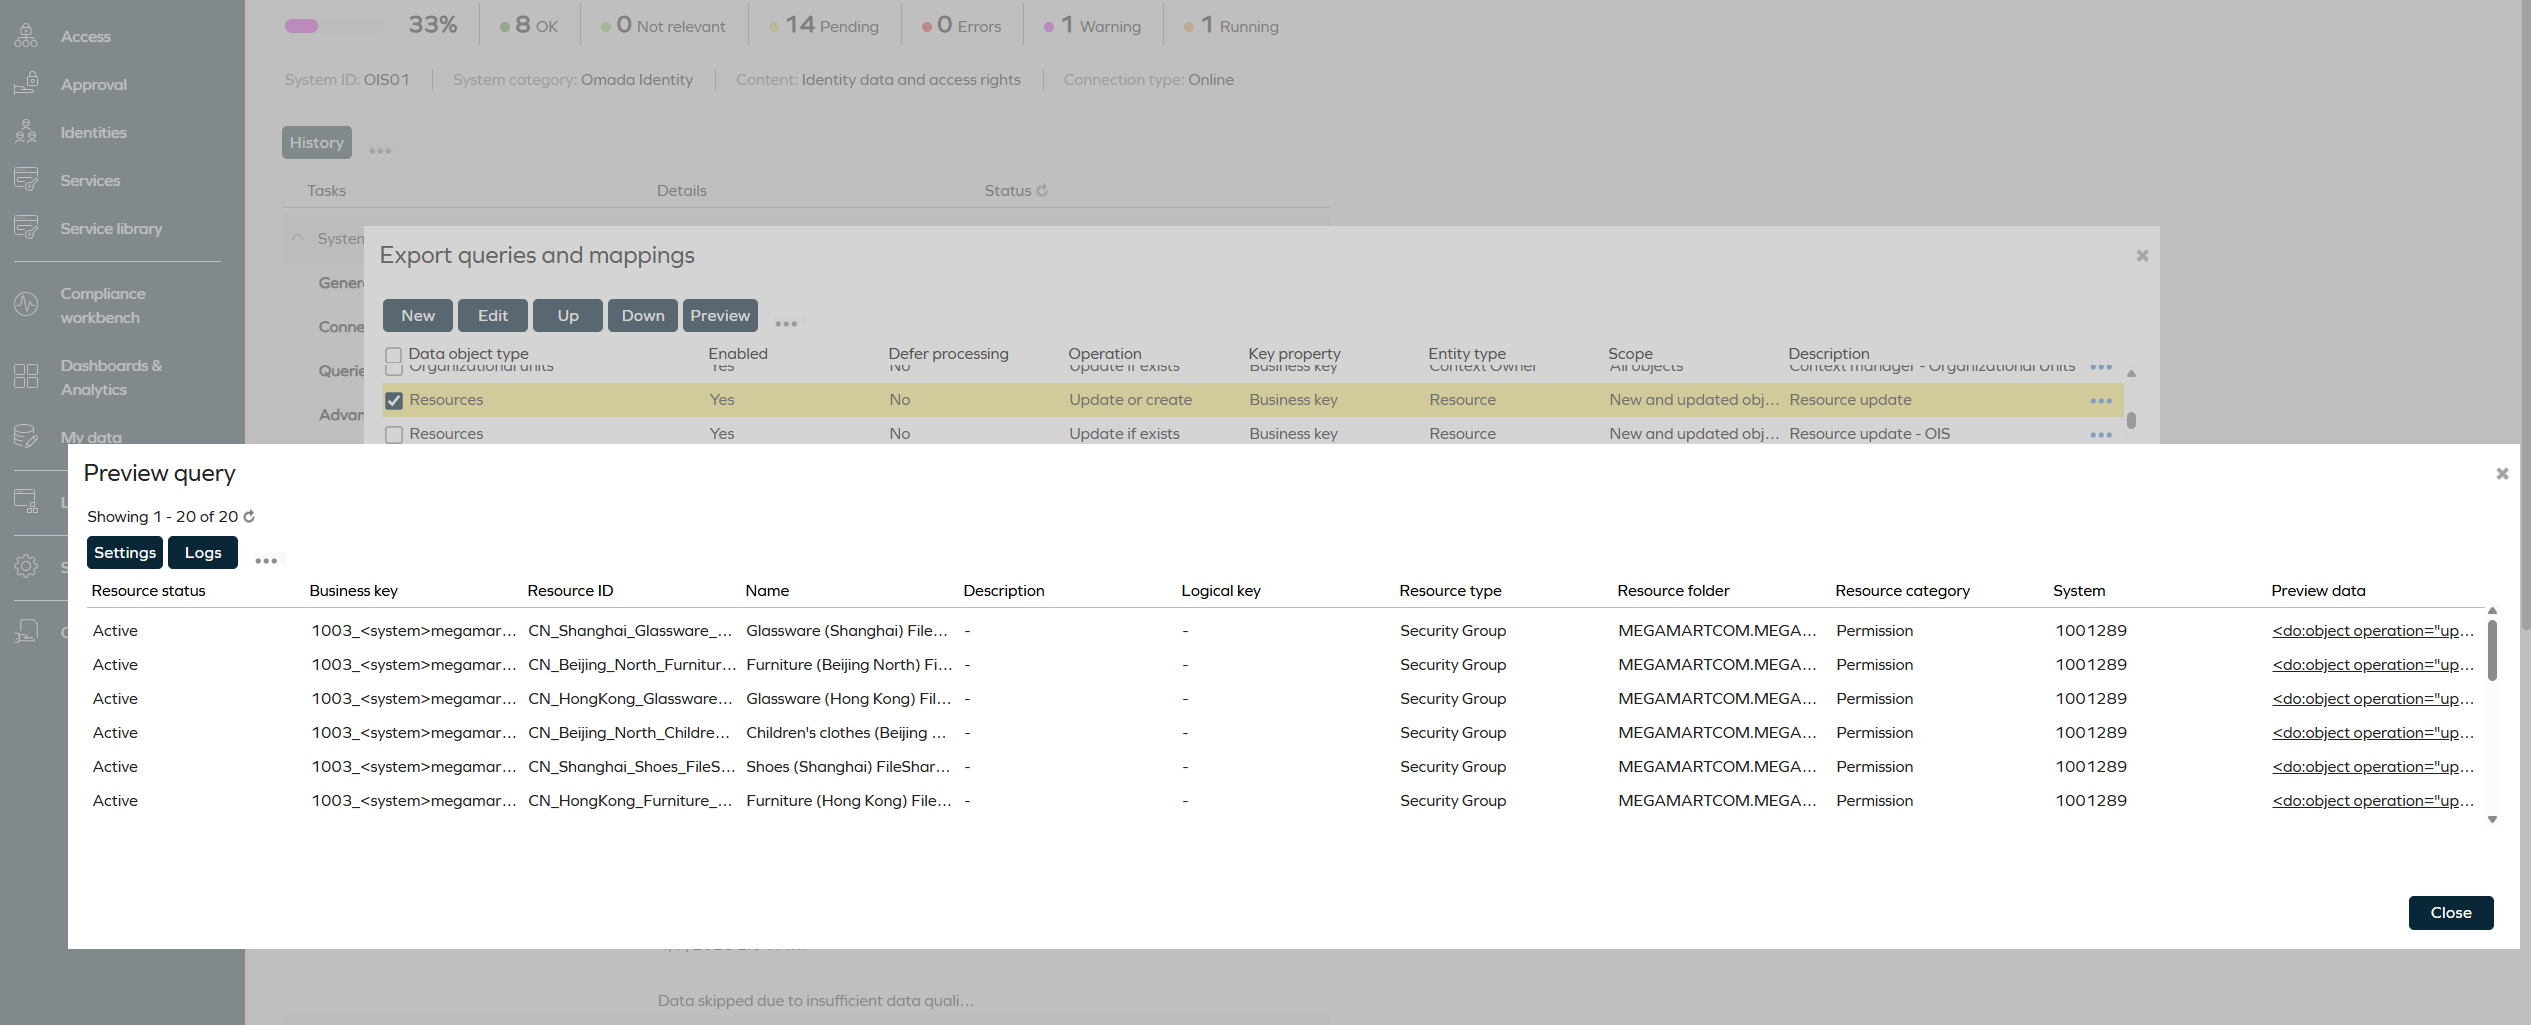
Task: Click the Identities sidebar icon
Action: (x=26, y=132)
